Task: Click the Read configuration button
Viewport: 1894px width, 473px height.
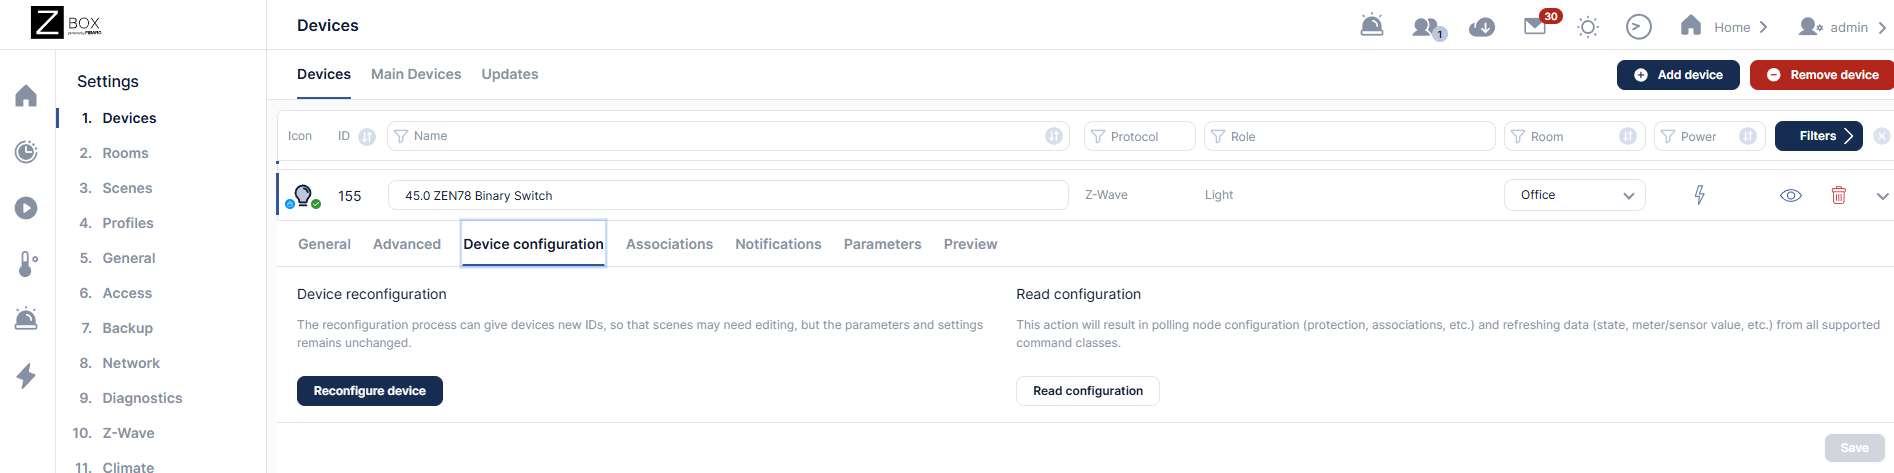Action: [x=1087, y=391]
